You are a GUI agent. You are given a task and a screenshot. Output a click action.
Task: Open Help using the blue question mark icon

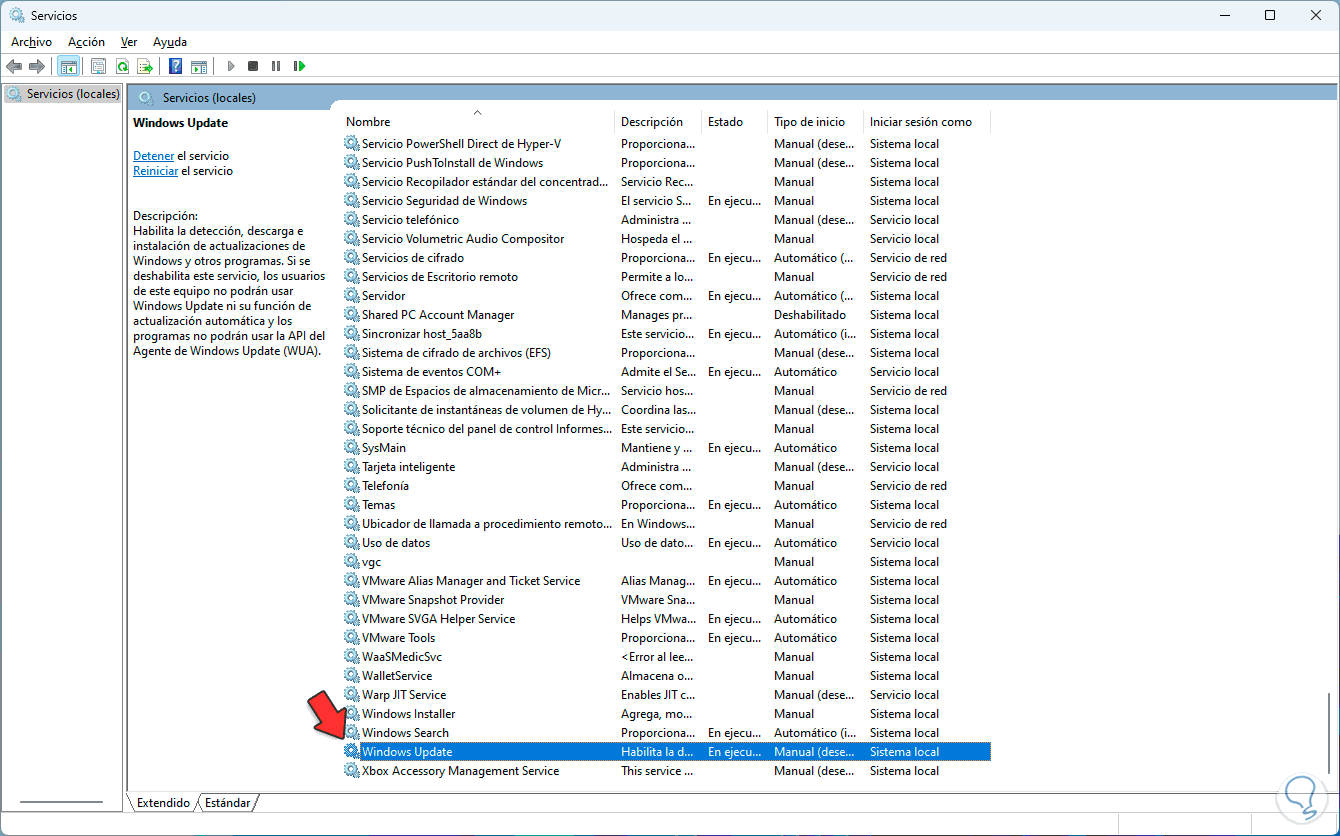[175, 66]
